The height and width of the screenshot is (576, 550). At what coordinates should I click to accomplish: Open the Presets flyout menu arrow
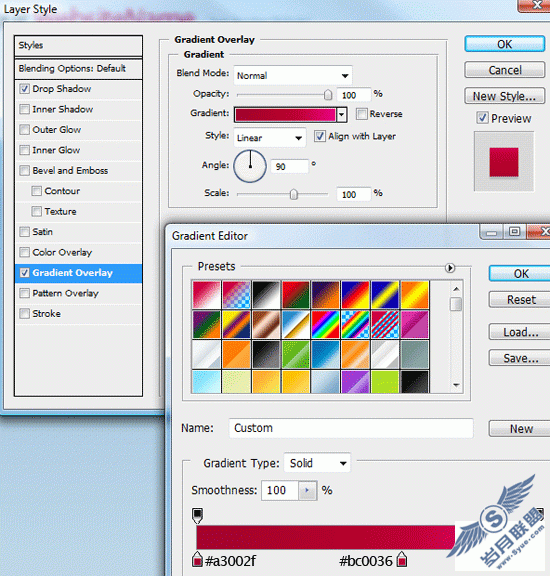pyautogui.click(x=450, y=268)
